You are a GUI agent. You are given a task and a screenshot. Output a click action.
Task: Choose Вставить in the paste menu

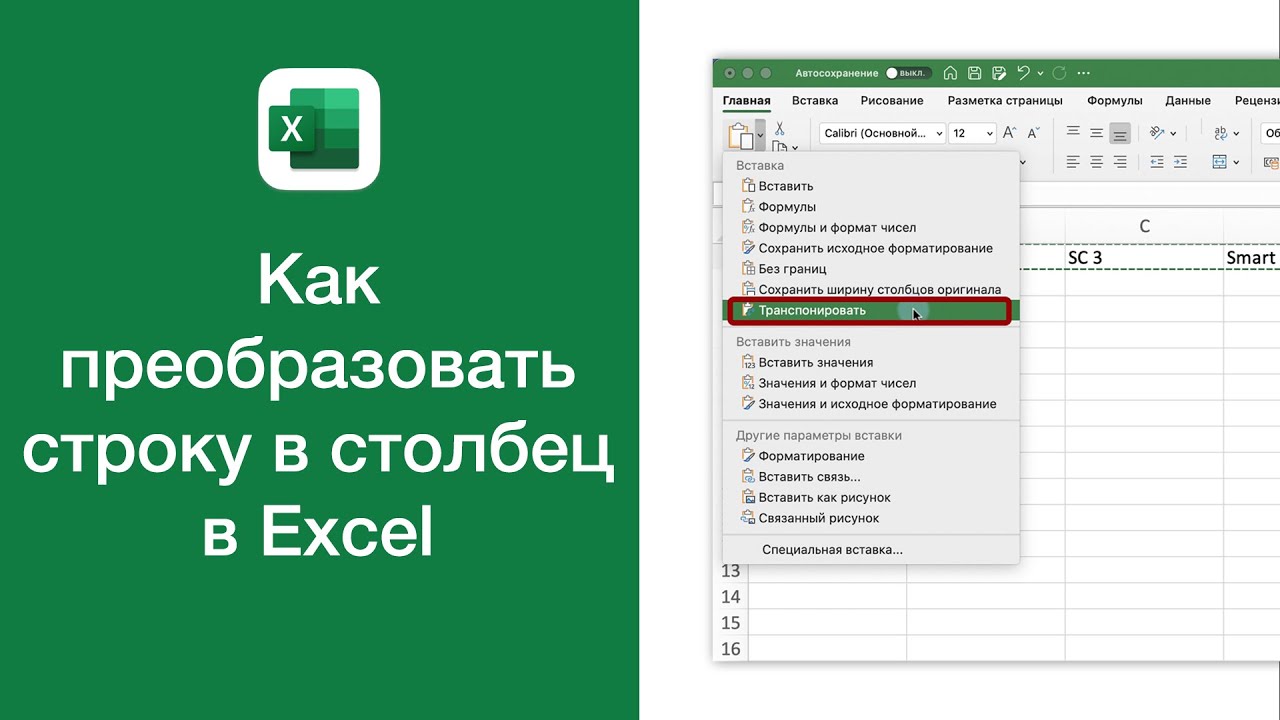871,186
